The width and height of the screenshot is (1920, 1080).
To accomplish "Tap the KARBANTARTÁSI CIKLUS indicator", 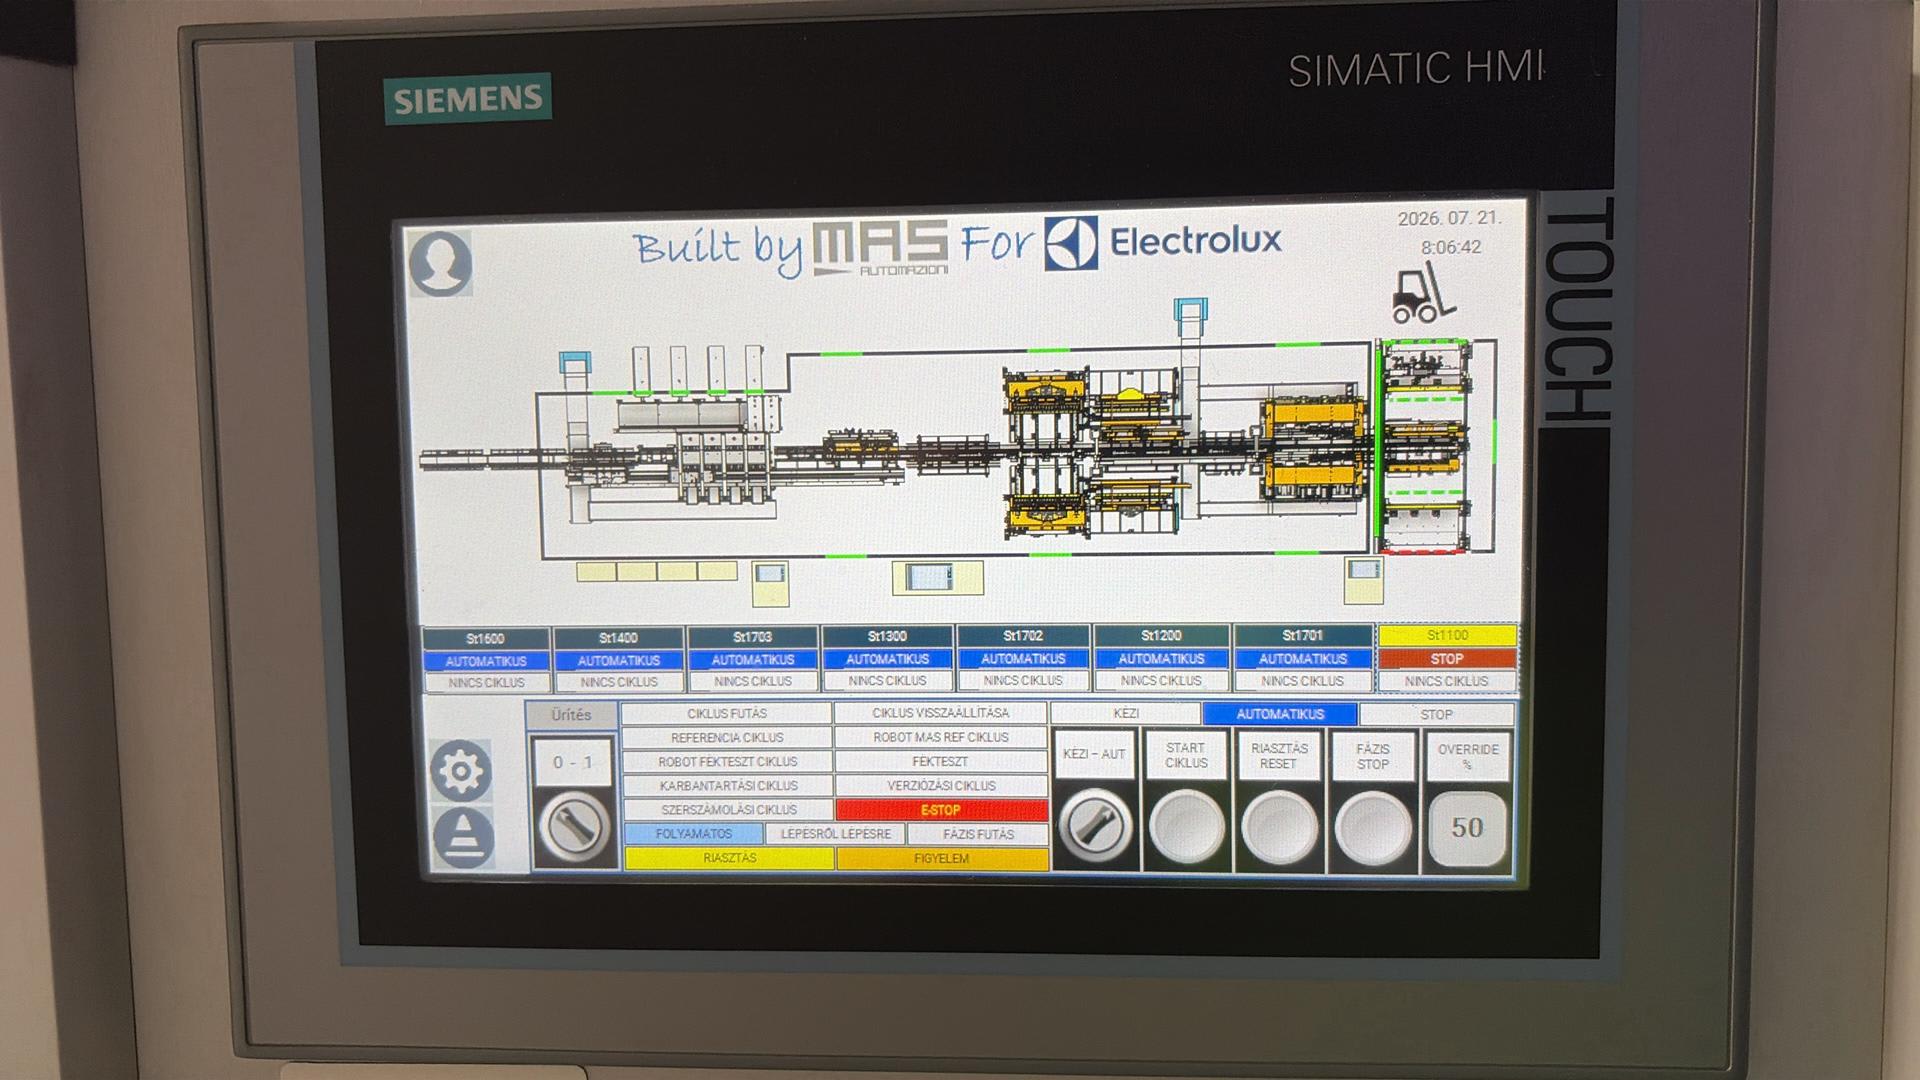I will [727, 786].
